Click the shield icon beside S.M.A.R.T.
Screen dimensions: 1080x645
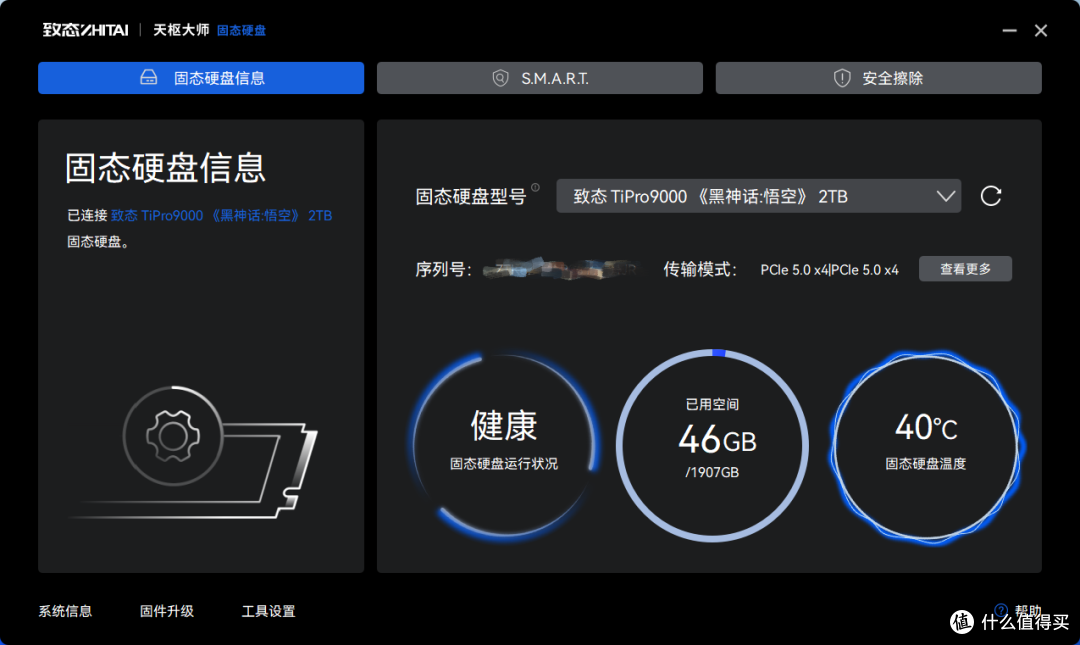click(501, 78)
